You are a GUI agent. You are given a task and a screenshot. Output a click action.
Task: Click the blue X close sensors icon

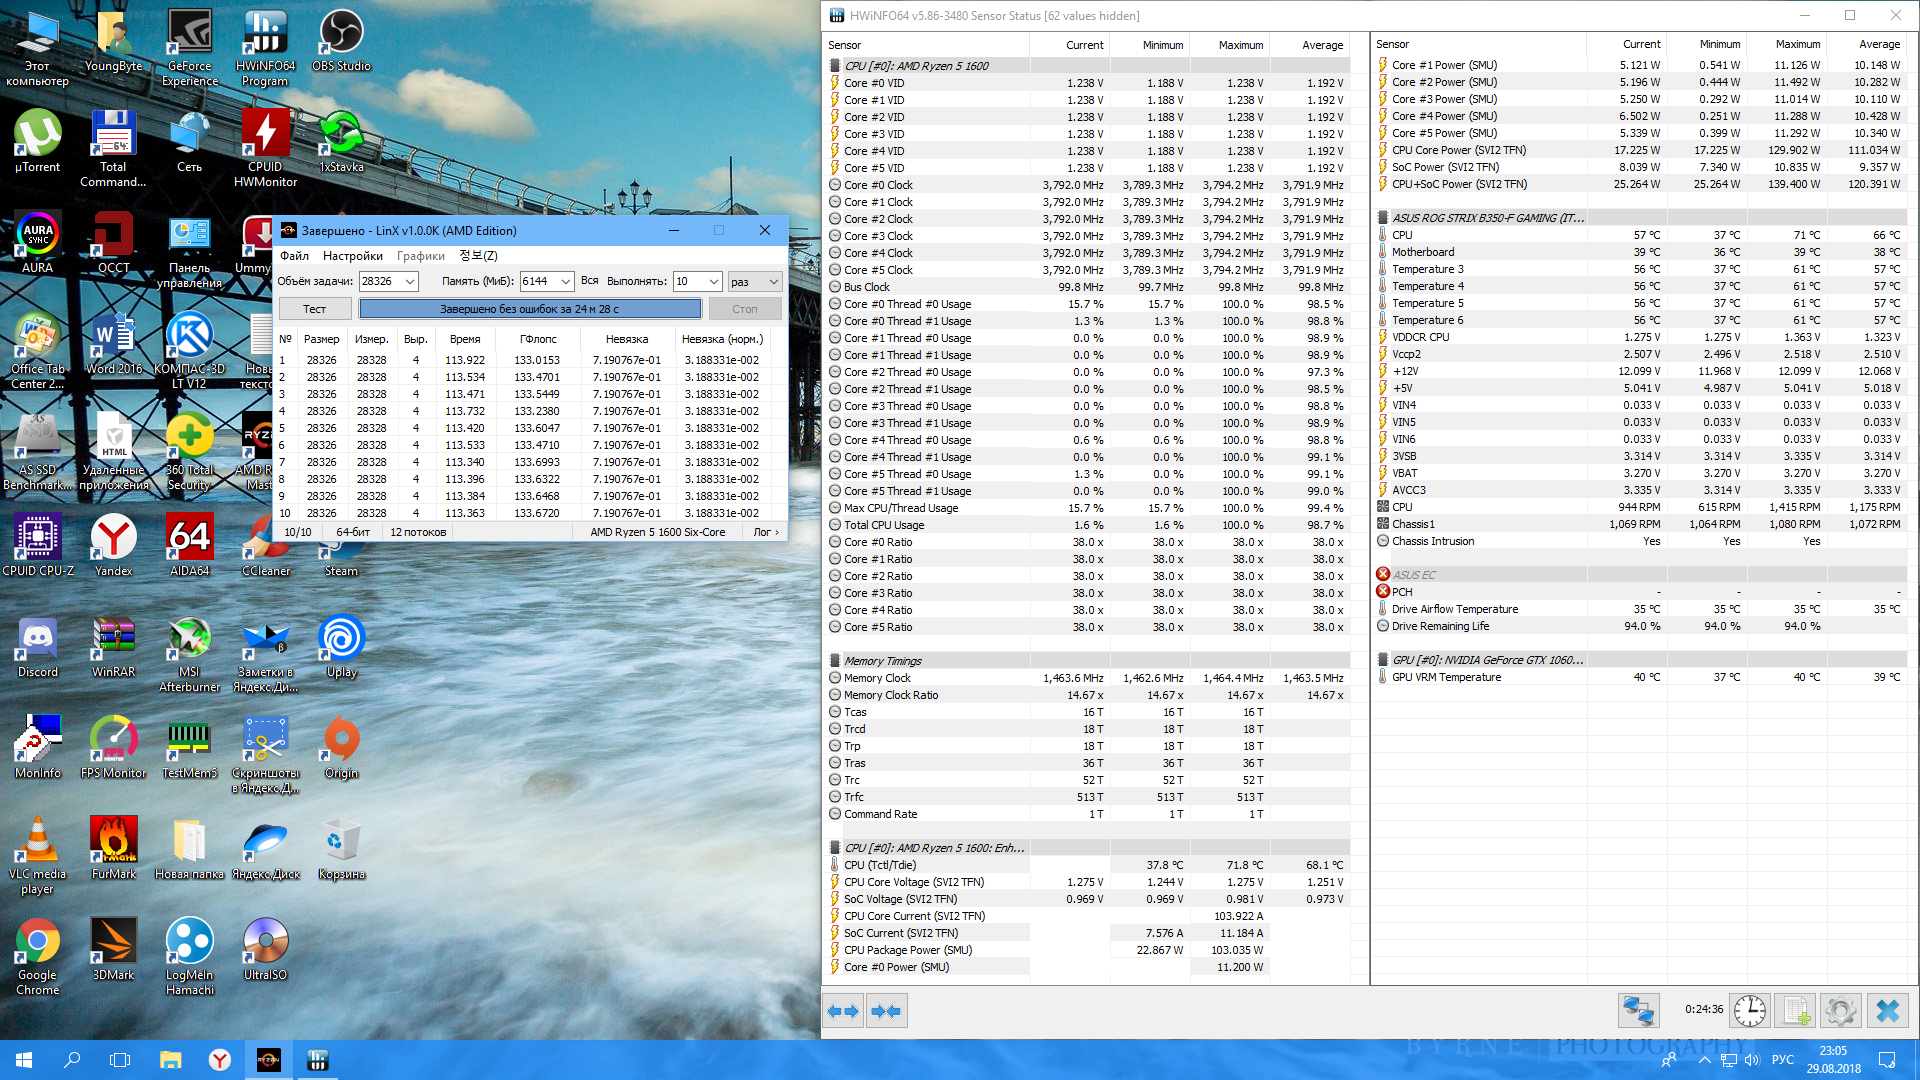[x=1888, y=1011]
